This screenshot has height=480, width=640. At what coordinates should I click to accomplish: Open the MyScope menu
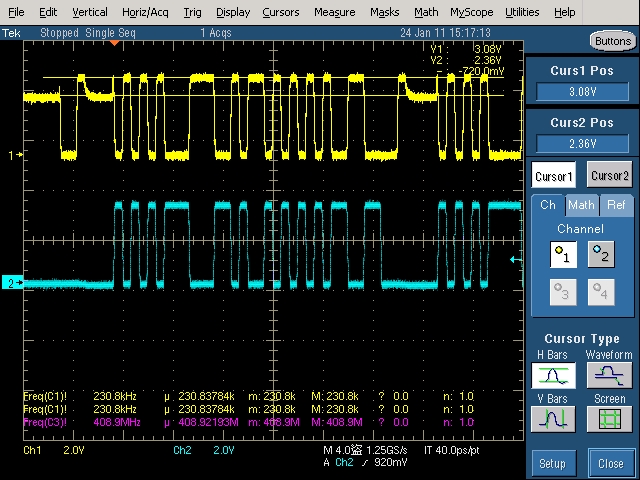pyautogui.click(x=471, y=12)
